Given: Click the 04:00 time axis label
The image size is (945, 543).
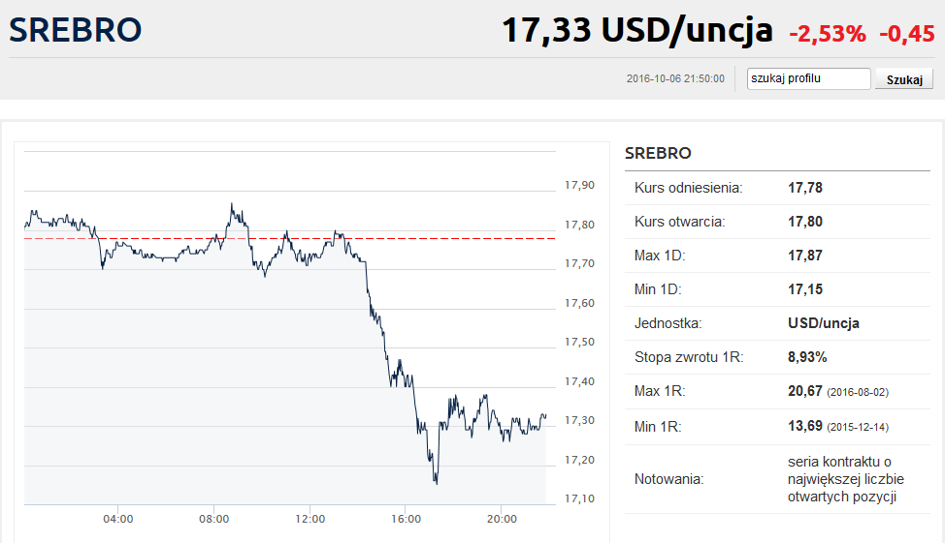Looking at the screenshot, I should (118, 519).
